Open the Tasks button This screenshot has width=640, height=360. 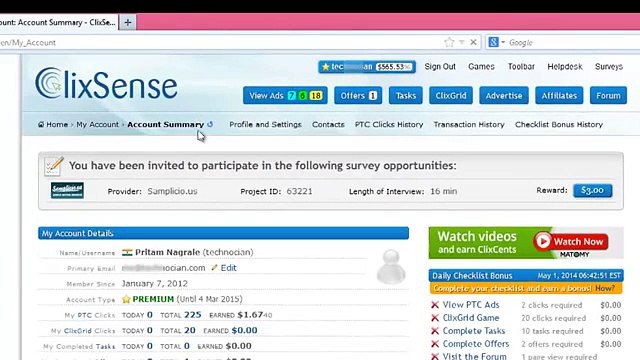coord(406,96)
